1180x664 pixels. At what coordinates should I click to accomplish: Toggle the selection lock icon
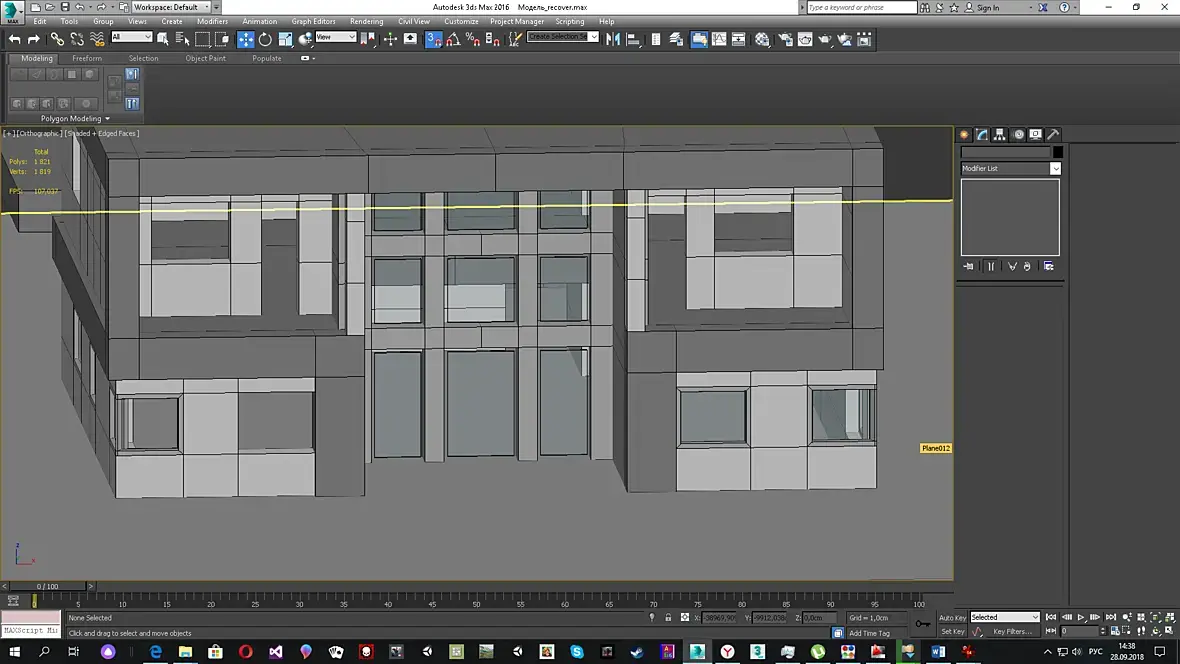[x=668, y=618]
